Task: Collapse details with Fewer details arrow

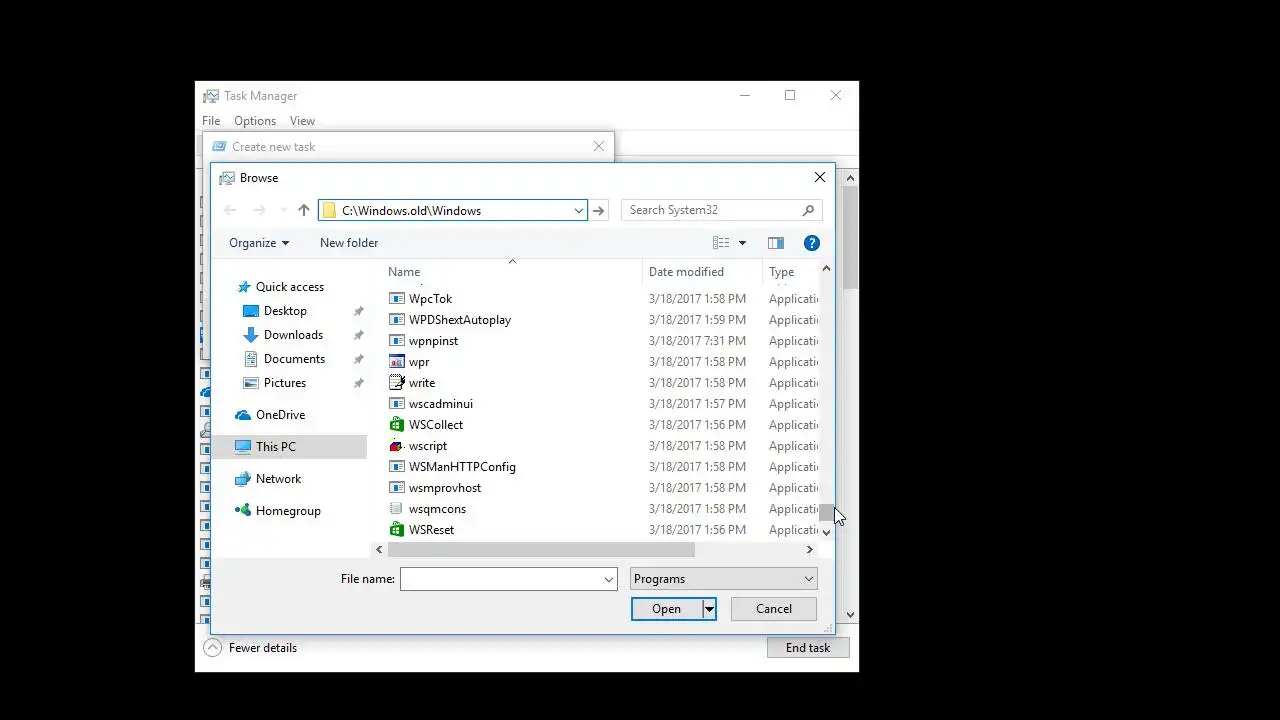Action: (212, 648)
